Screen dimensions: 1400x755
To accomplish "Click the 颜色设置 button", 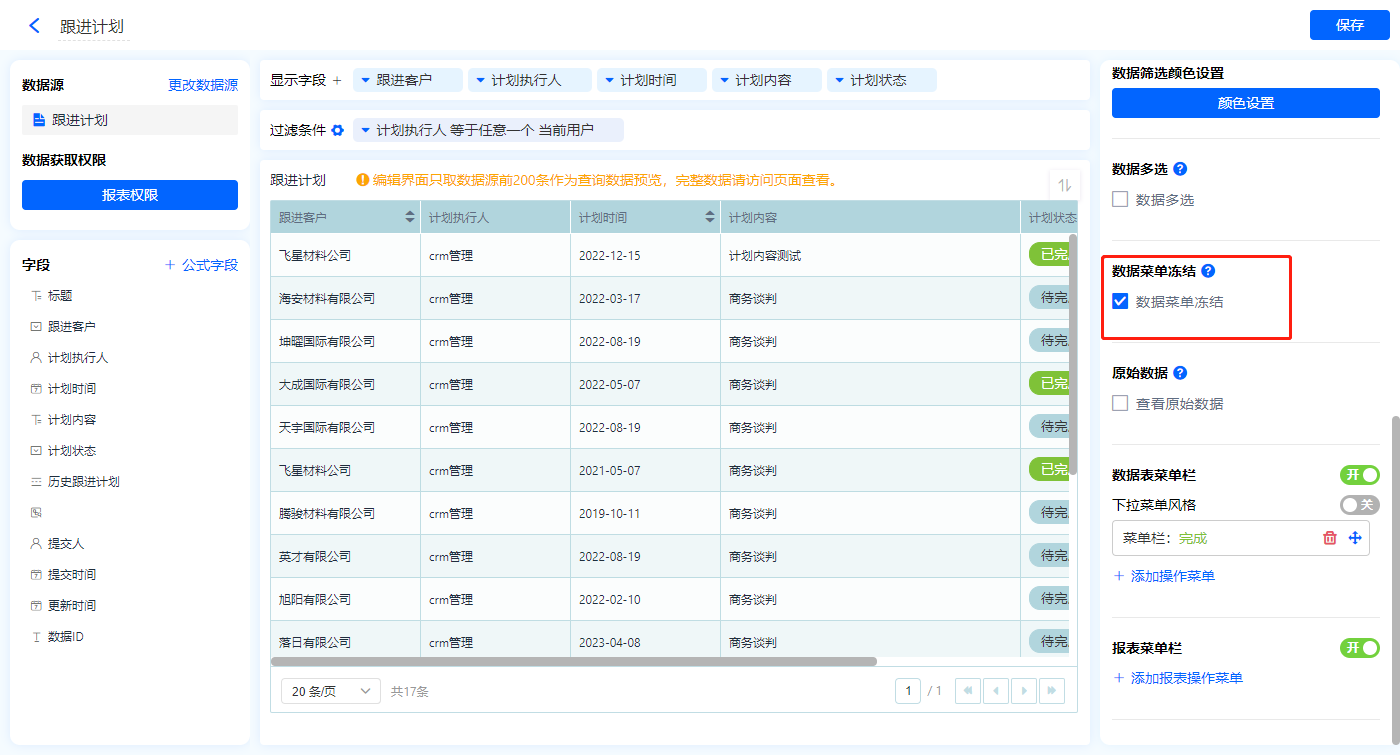I will pyautogui.click(x=1245, y=103).
